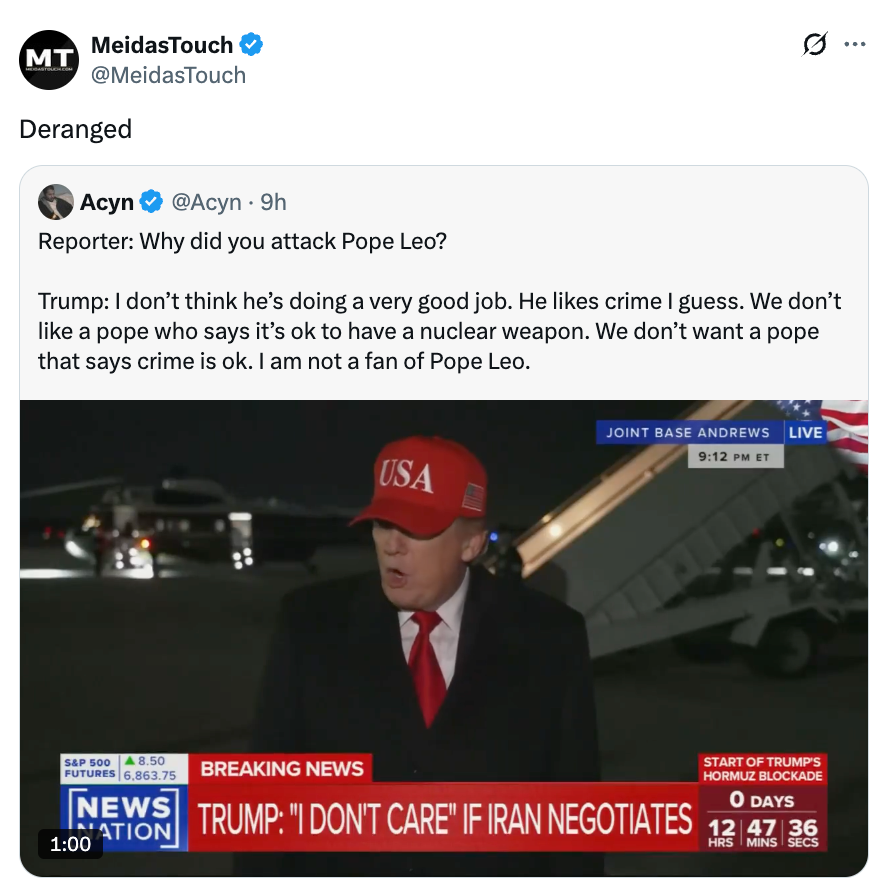Click the 1:00 video duration badge
The image size is (884, 892).
pyautogui.click(x=70, y=844)
